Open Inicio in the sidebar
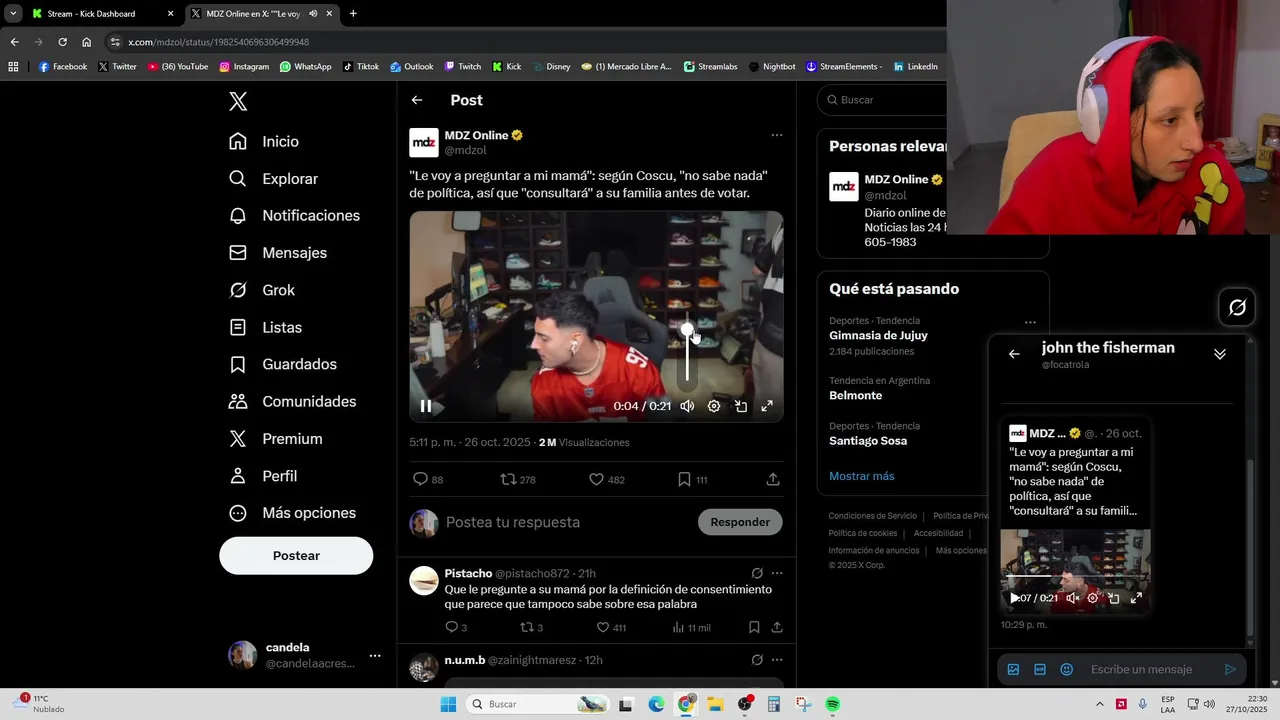Image resolution: width=1280 pixels, height=720 pixels. coord(264,142)
